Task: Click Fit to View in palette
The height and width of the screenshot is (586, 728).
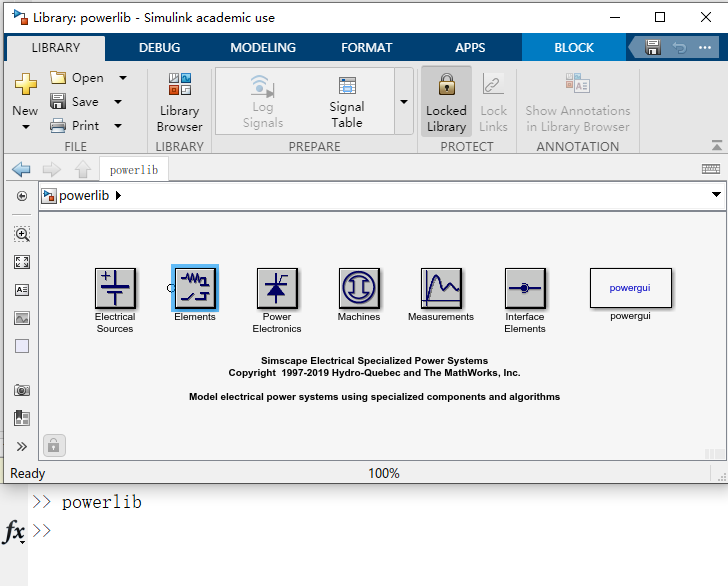Action: click(x=22, y=262)
